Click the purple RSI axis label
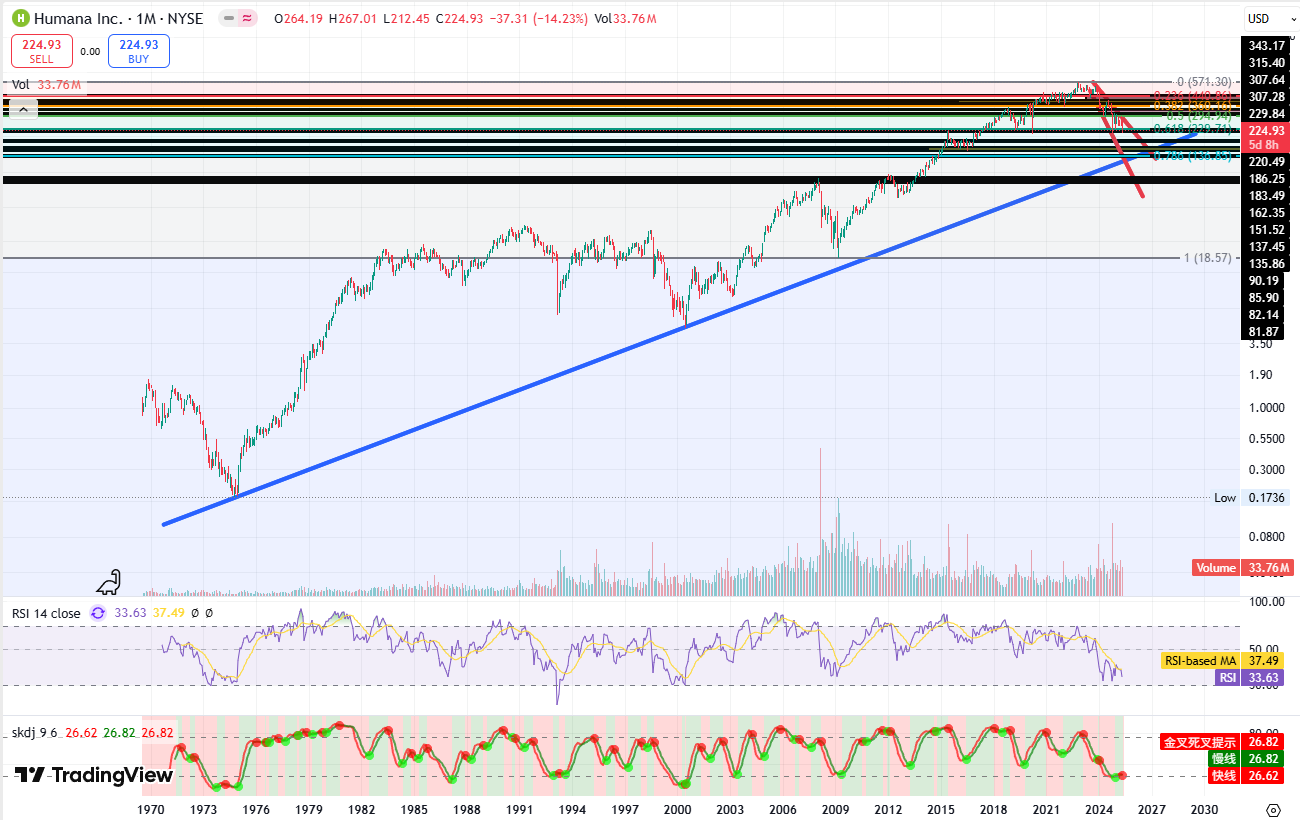1300x820 pixels. (x=1226, y=677)
